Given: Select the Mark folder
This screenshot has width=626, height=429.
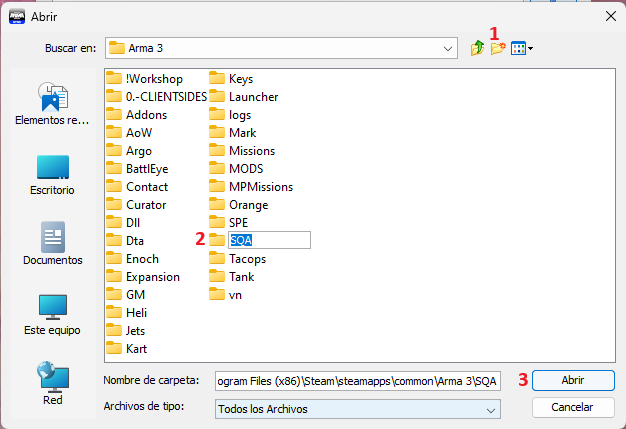Looking at the screenshot, I should tap(233, 133).
